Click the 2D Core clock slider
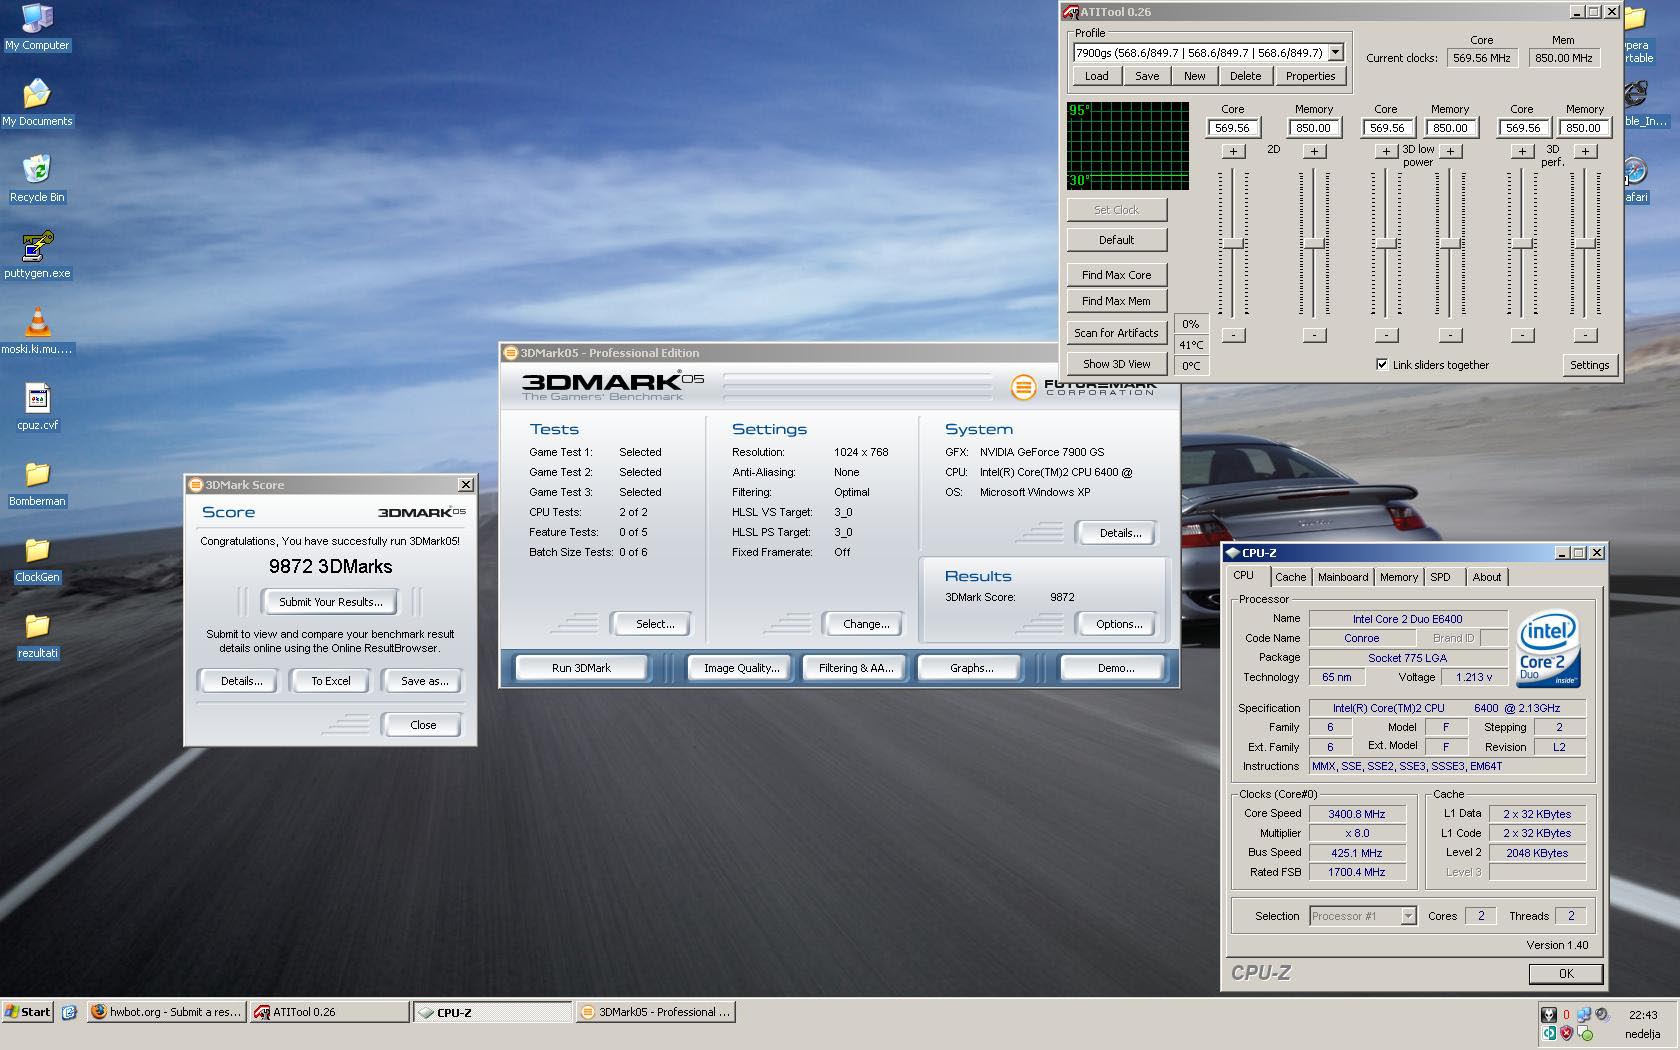Screen dimensions: 1680x1050 point(1233,243)
